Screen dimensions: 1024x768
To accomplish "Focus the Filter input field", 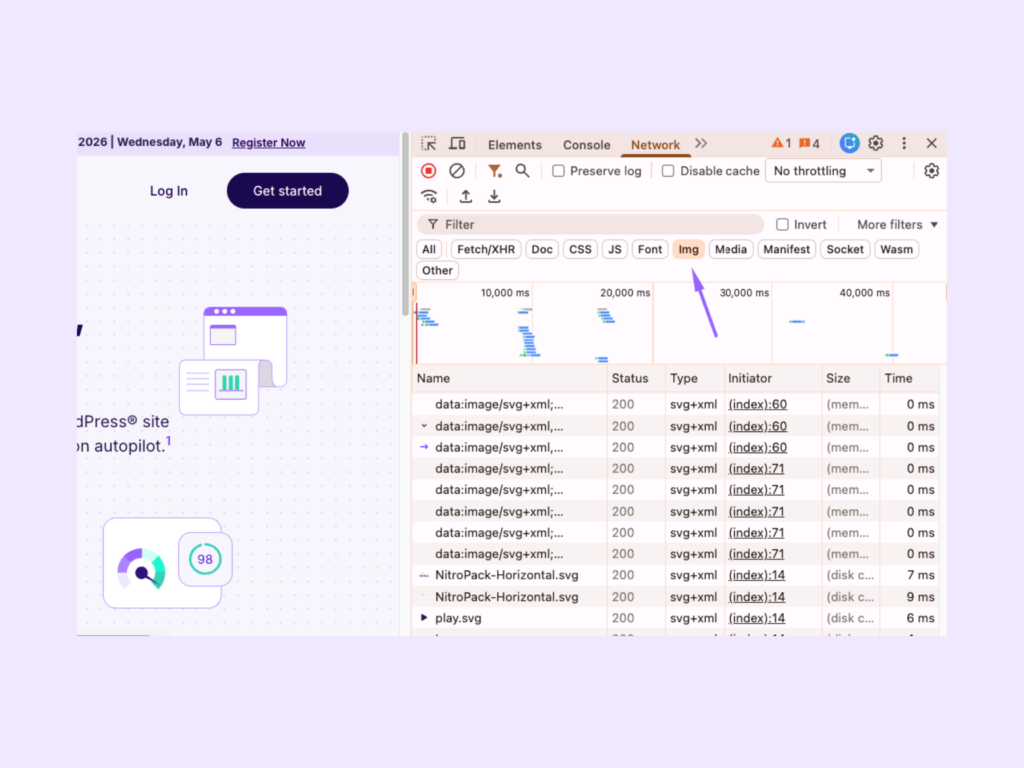I will click(590, 225).
